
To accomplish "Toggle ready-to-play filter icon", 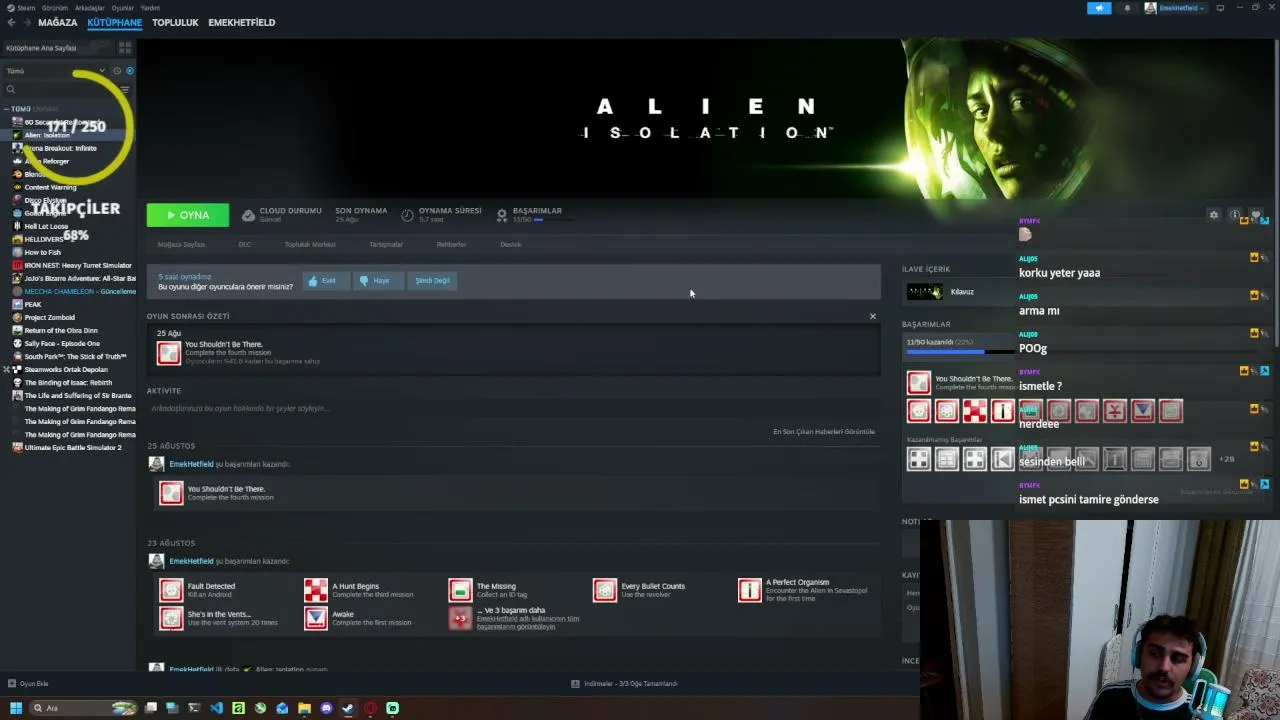I will tap(129, 71).
